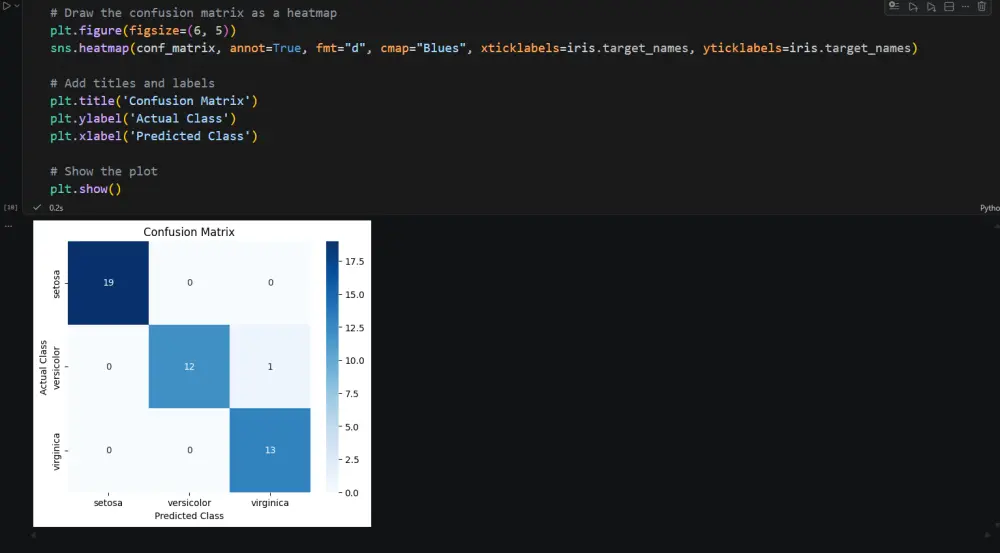Viewport: 1000px width, 553px height.
Task: Click the 17.5 colorbar tick value
Action: coord(355,262)
